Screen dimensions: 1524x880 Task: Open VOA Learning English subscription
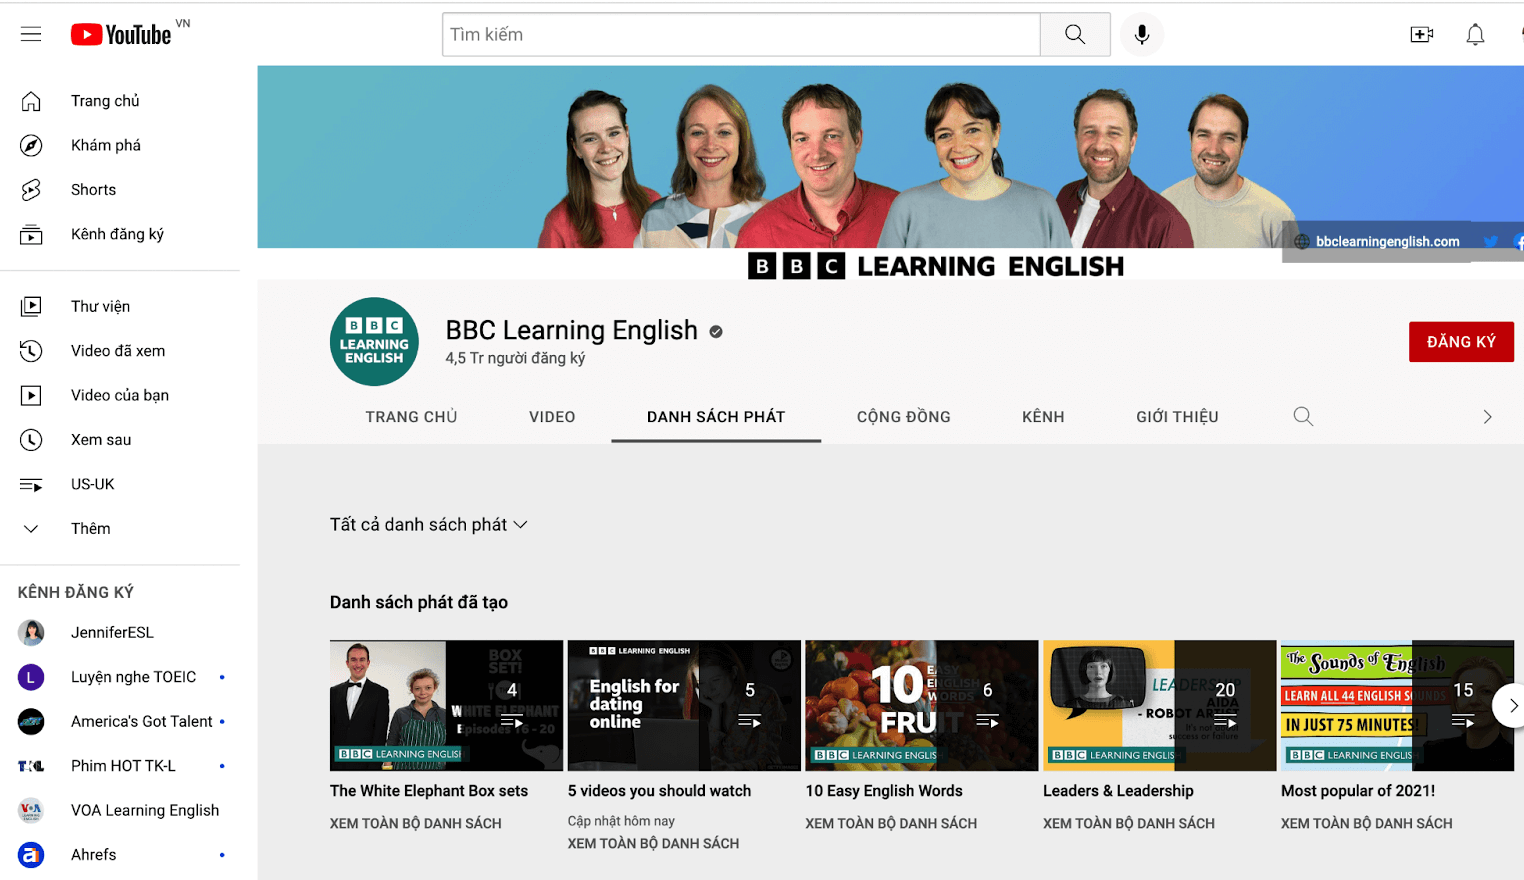point(144,811)
